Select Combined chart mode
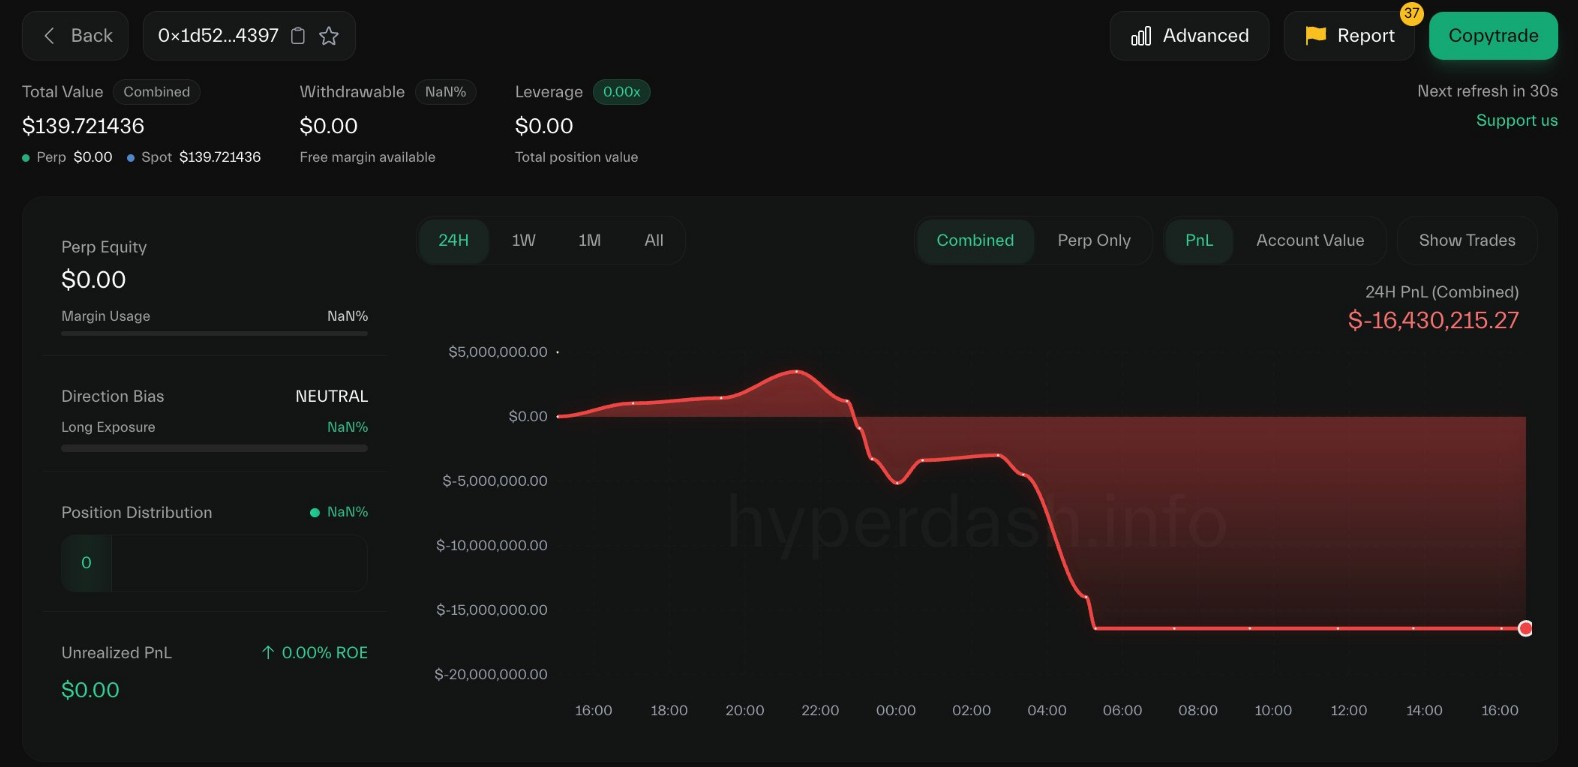The width and height of the screenshot is (1578, 767). click(x=975, y=241)
